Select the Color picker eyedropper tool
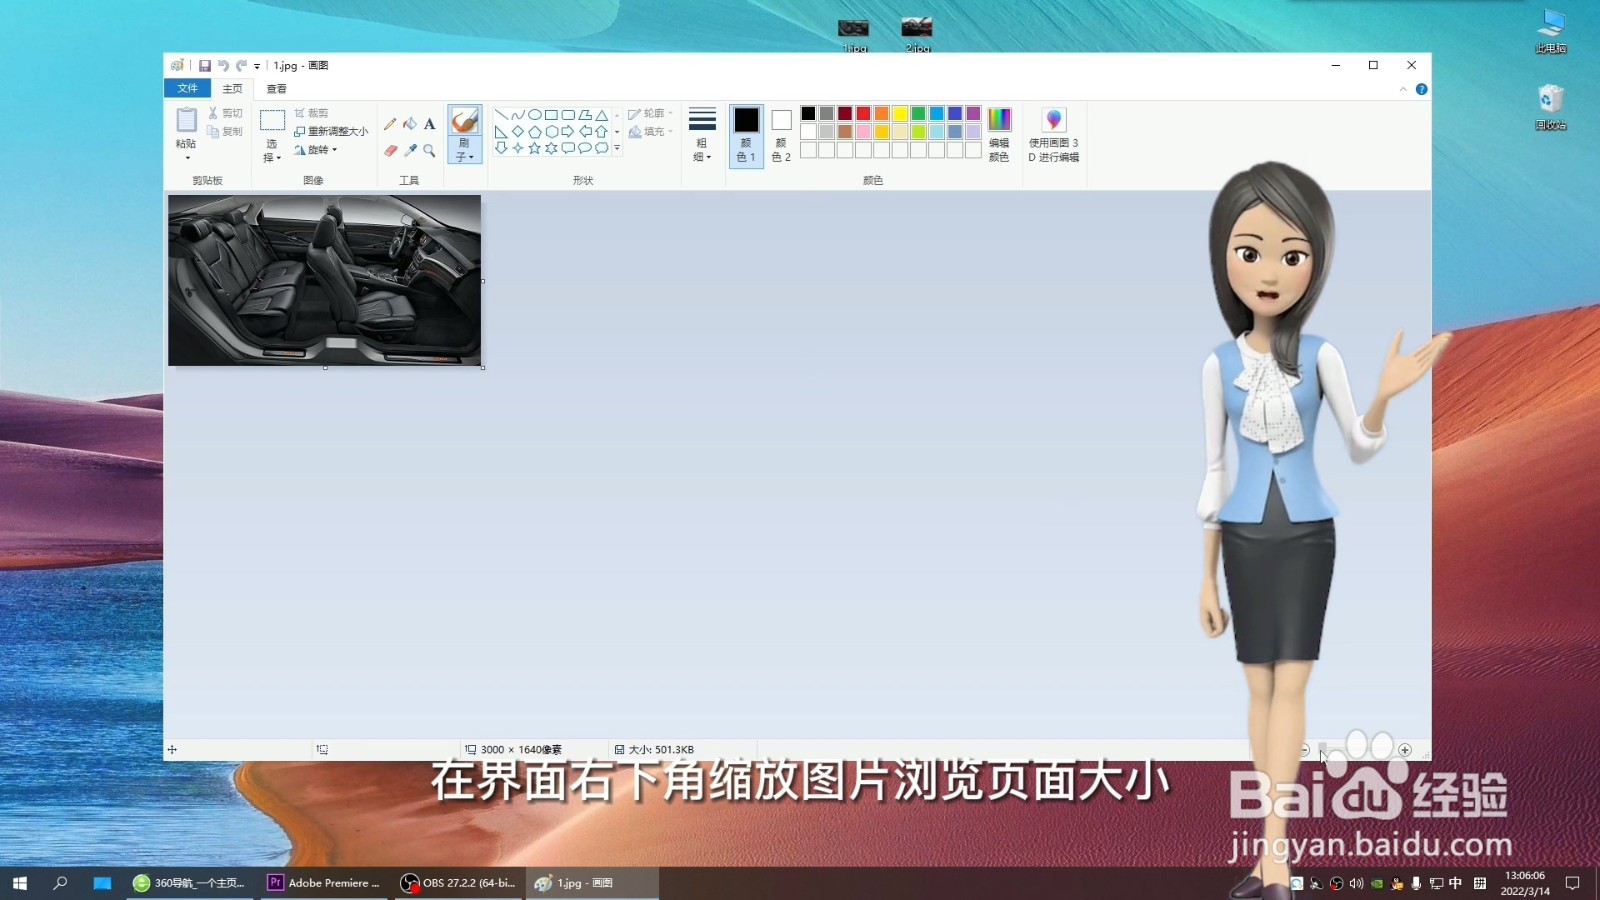This screenshot has width=1600, height=900. pyautogui.click(x=410, y=150)
